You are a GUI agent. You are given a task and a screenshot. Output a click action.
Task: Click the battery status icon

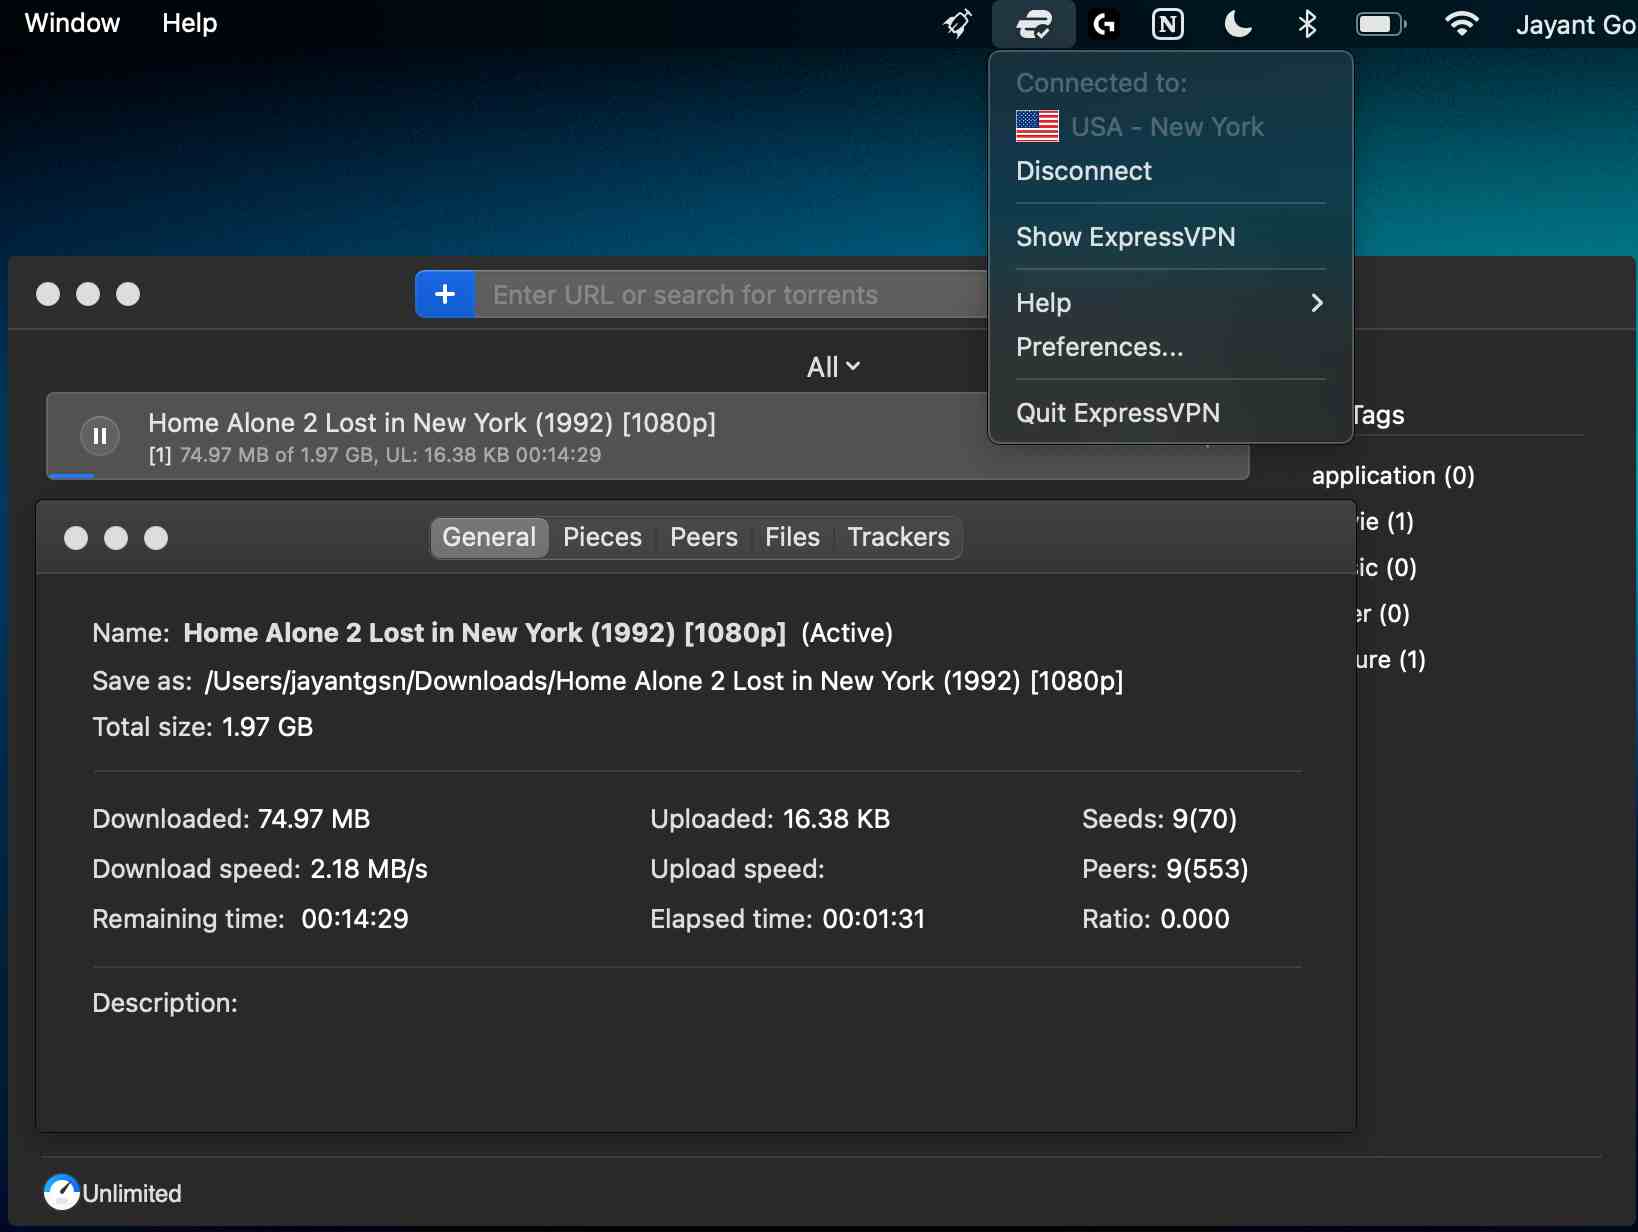click(1380, 24)
